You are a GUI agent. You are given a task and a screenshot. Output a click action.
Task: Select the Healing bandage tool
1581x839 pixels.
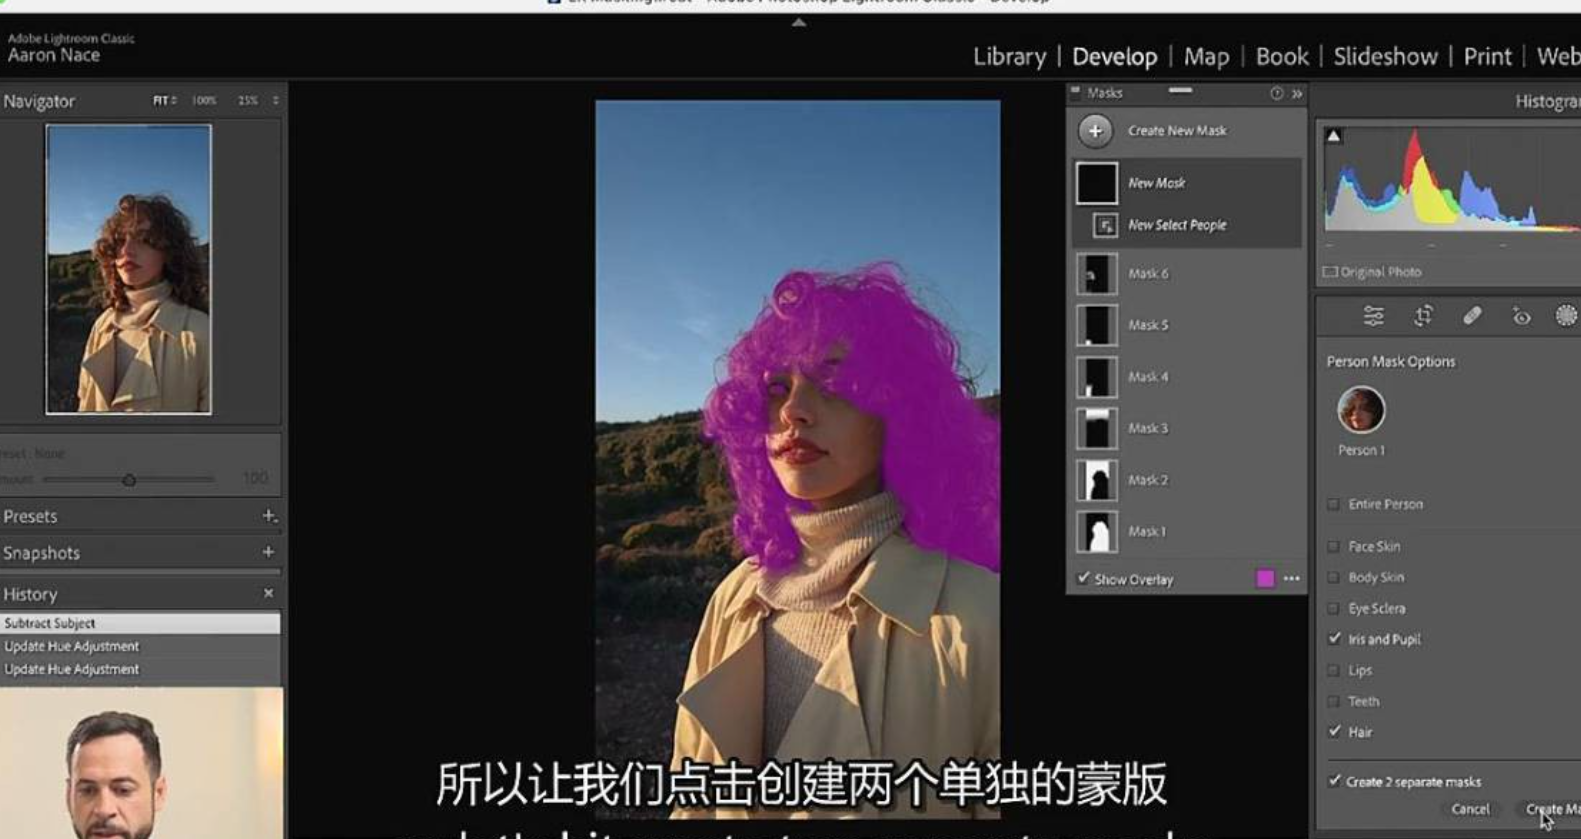1472,316
